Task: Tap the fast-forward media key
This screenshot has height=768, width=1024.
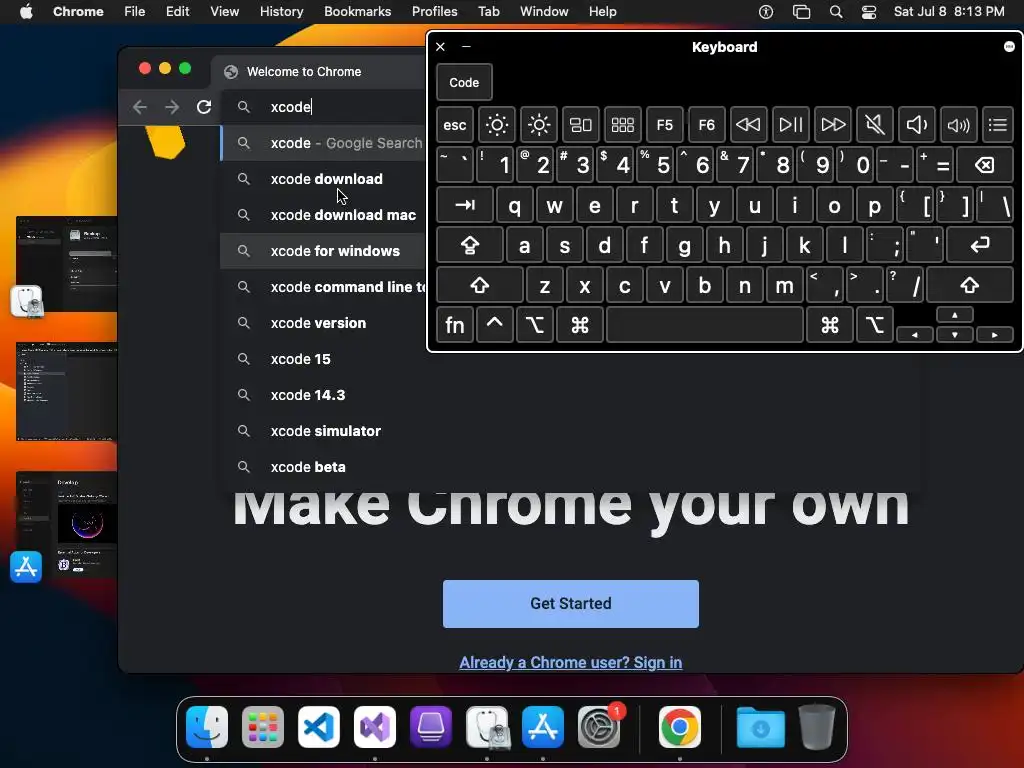Action: 833,125
